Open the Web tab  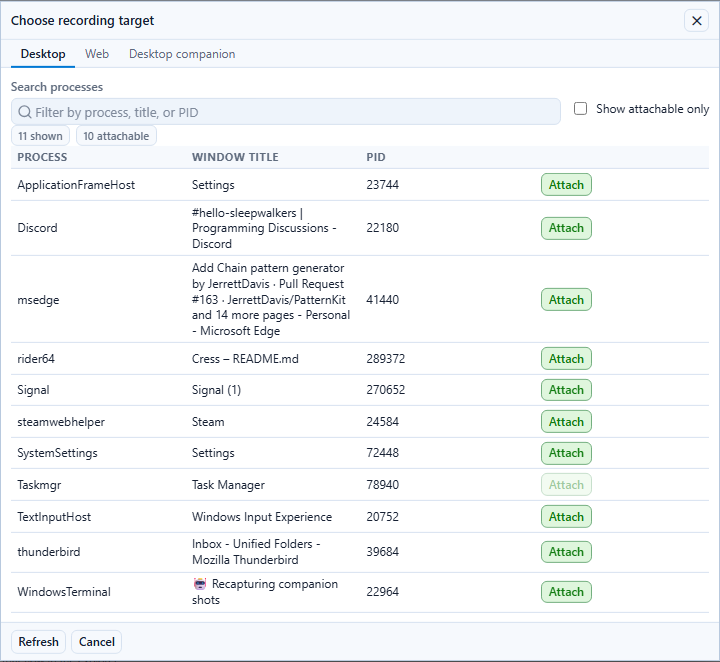pyautogui.click(x=97, y=54)
